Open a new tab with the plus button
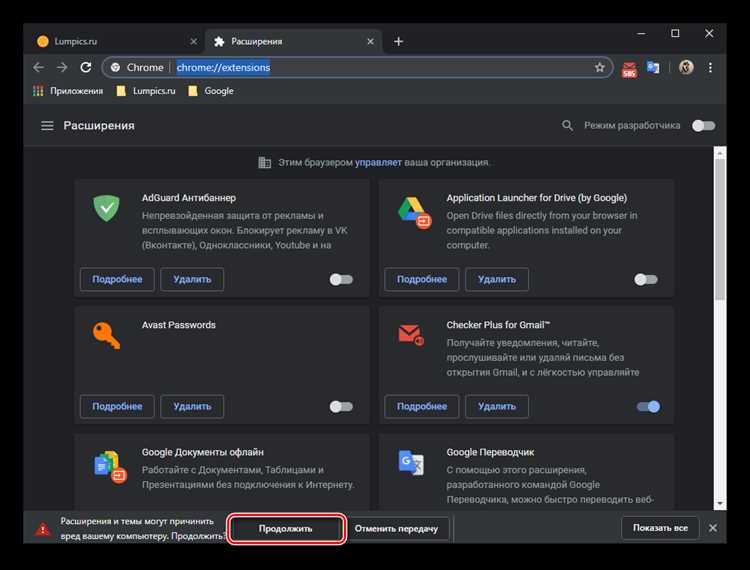 398,42
